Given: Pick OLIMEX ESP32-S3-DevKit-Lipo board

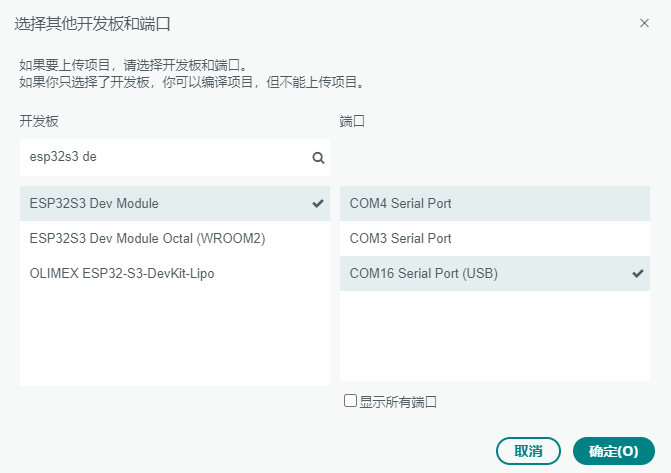Looking at the screenshot, I should (x=122, y=273).
